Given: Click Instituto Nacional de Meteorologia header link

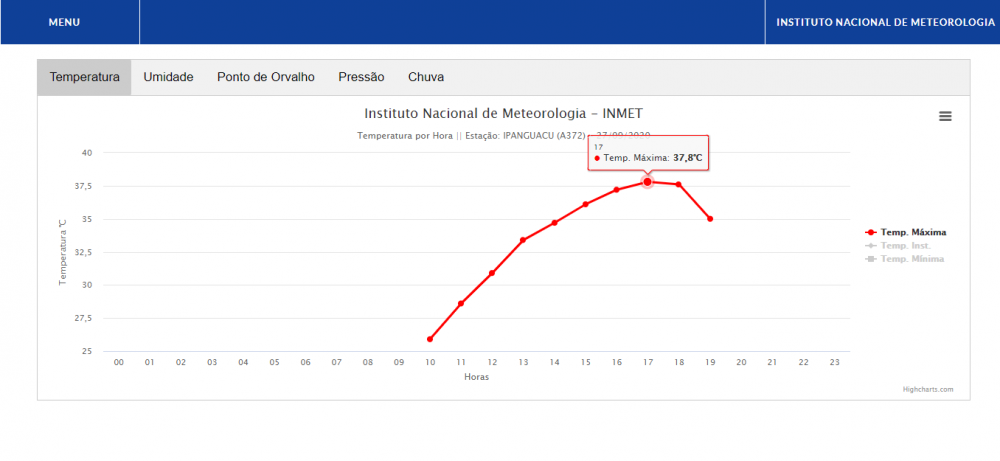Looking at the screenshot, I should click(x=885, y=22).
